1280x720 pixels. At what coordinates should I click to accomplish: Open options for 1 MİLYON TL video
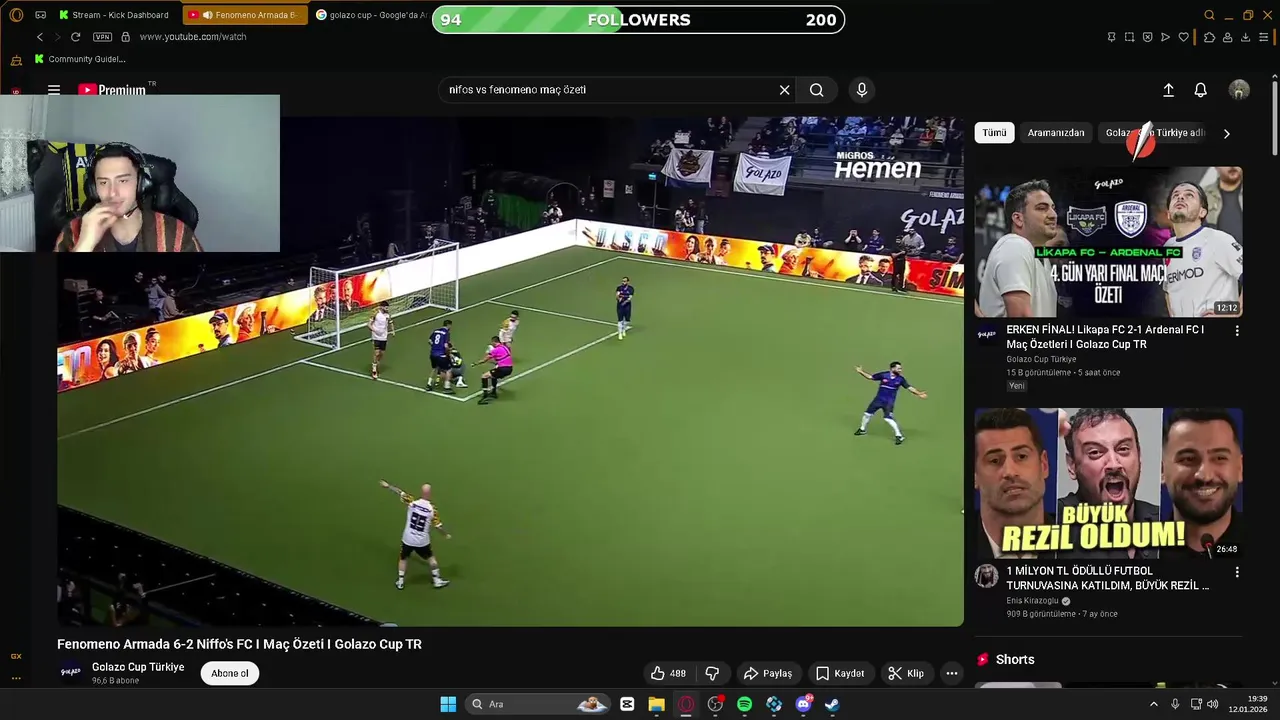pos(1237,572)
